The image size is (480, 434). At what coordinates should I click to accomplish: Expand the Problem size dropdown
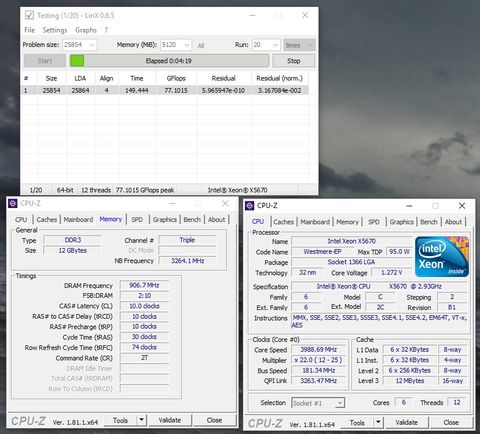(92, 45)
